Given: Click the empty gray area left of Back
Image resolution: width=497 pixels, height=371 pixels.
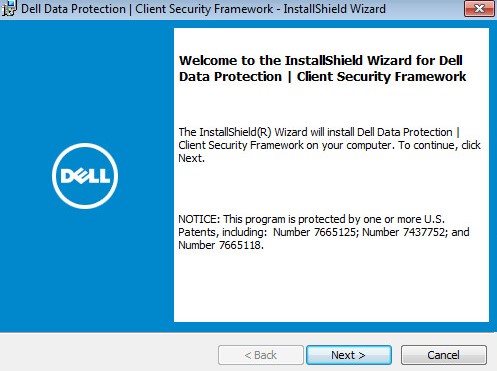Looking at the screenshot, I should [x=108, y=353].
